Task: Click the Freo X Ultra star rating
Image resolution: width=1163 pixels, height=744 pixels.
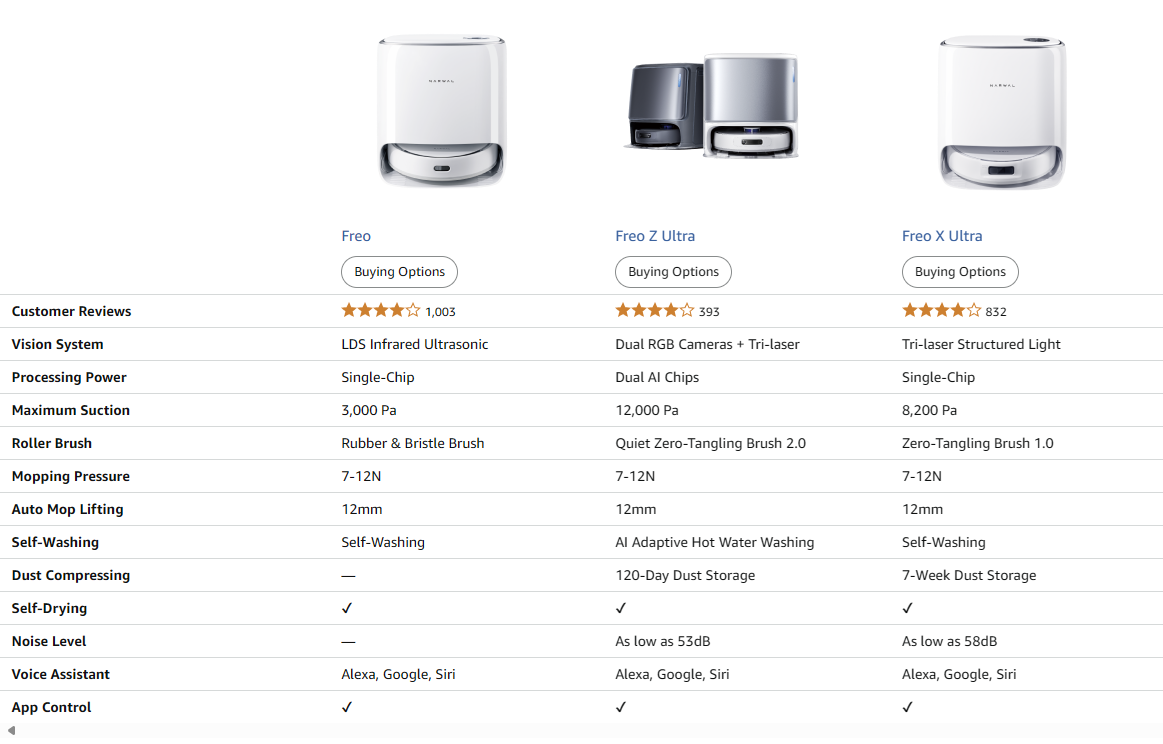Action: pos(941,311)
